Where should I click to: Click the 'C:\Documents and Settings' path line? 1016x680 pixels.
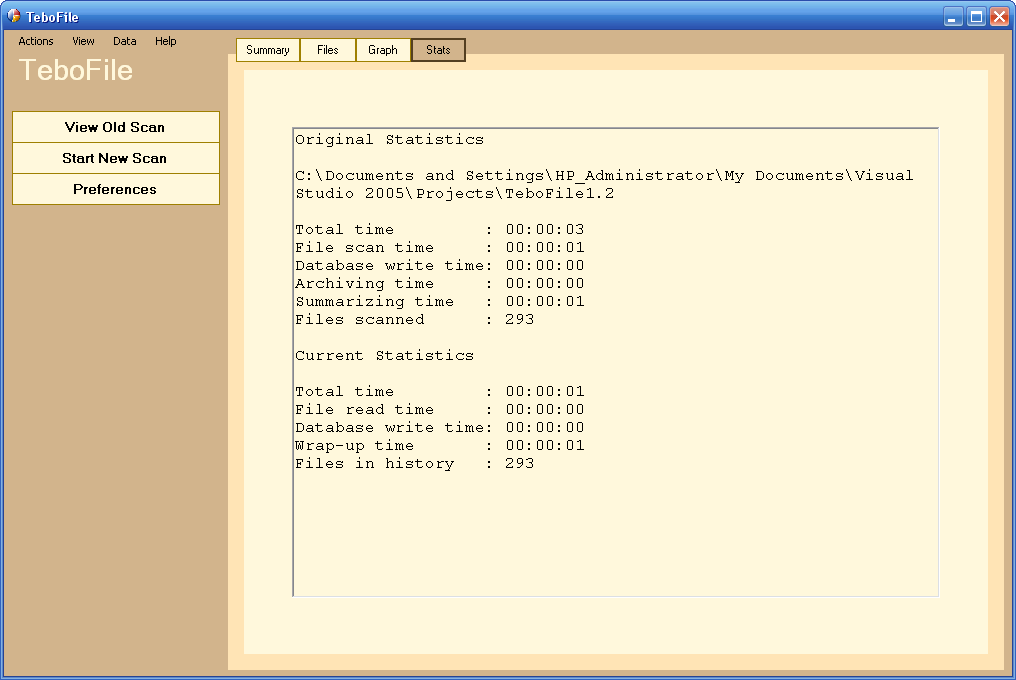pos(604,176)
